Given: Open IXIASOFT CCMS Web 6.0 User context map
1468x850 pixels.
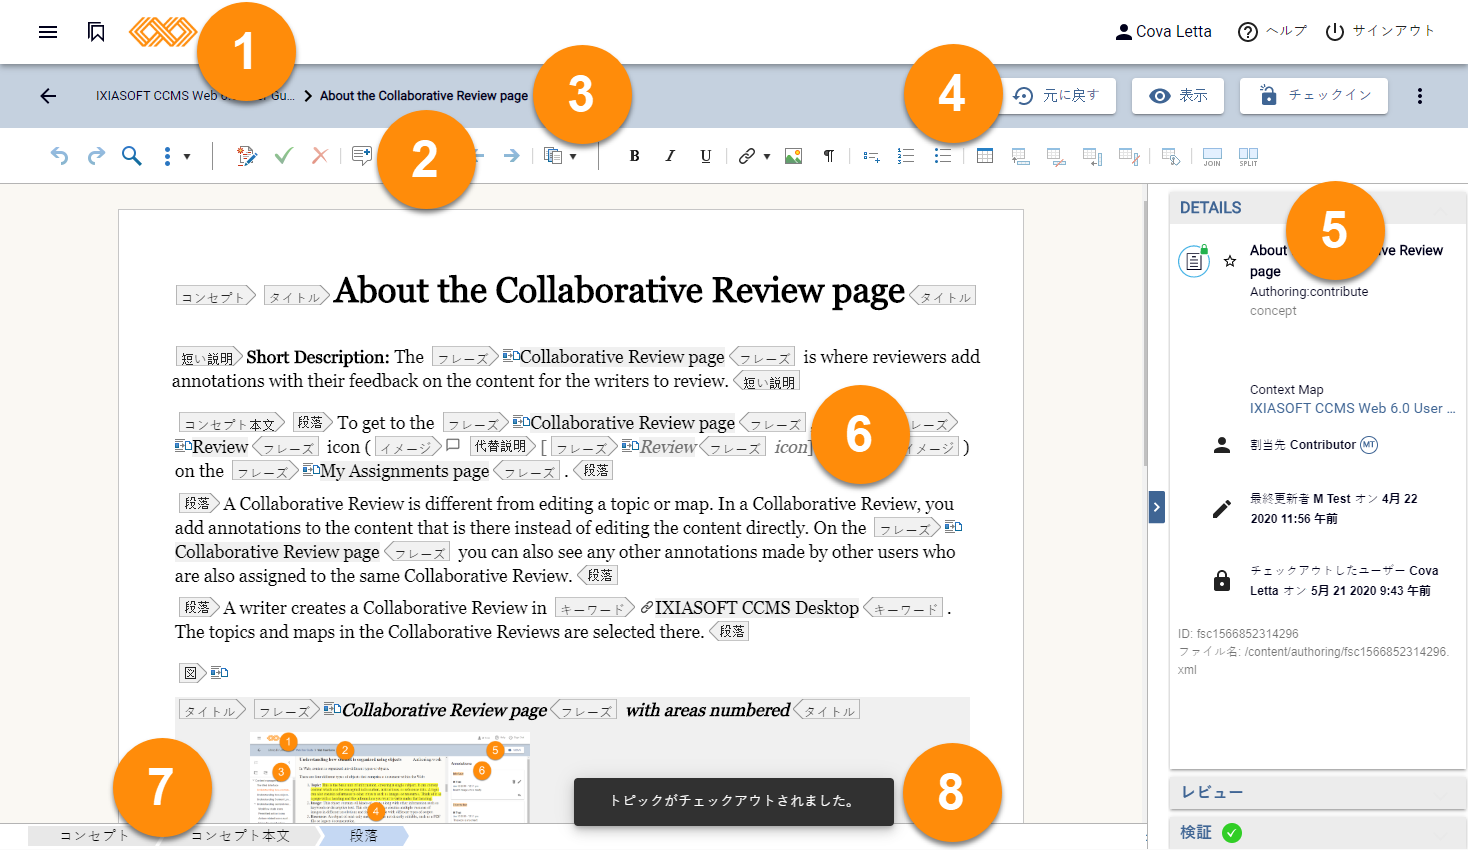Looking at the screenshot, I should tap(1352, 408).
